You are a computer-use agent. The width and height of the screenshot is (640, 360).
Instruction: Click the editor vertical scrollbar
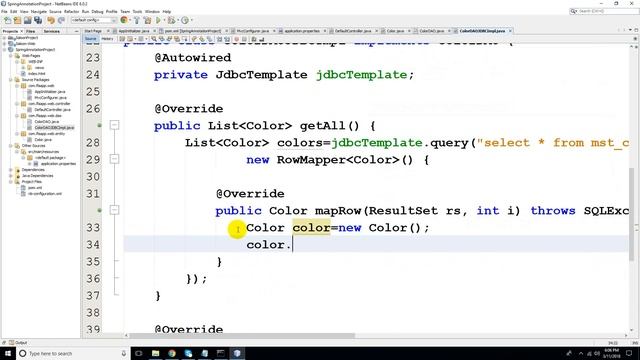coord(632,213)
